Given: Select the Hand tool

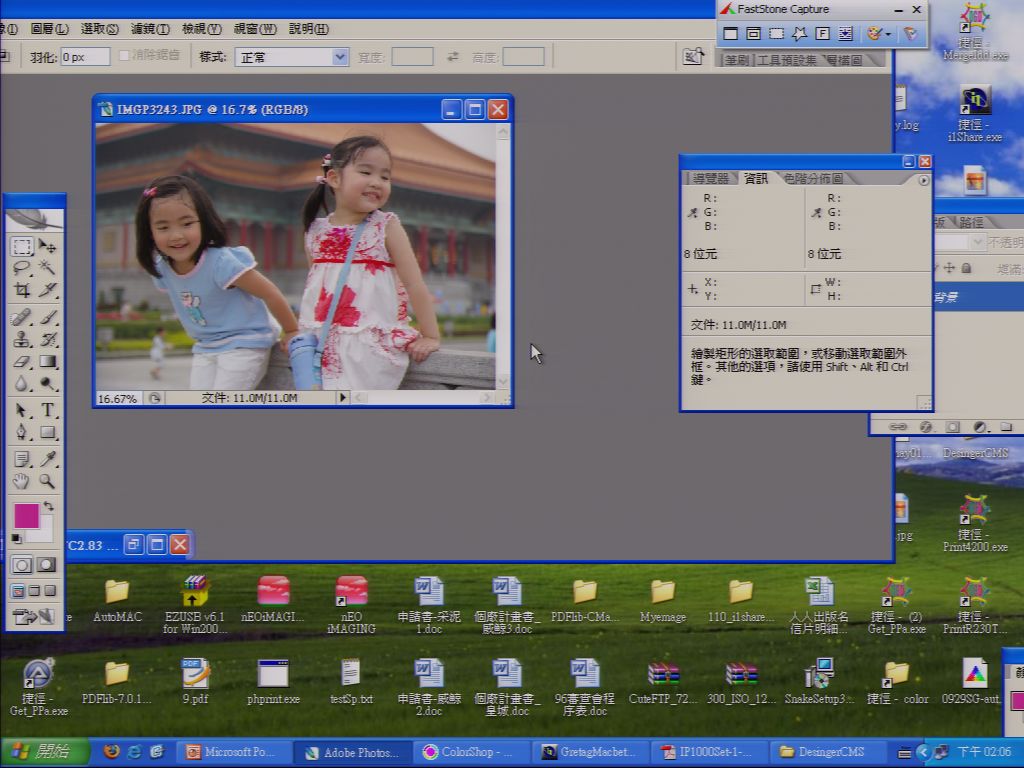Looking at the screenshot, I should click(x=22, y=482).
